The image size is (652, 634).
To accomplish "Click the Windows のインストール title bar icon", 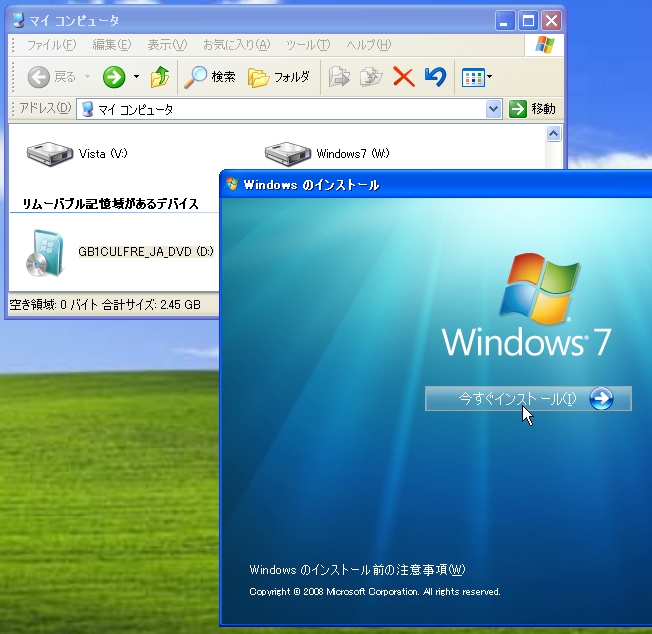I will click(232, 184).
